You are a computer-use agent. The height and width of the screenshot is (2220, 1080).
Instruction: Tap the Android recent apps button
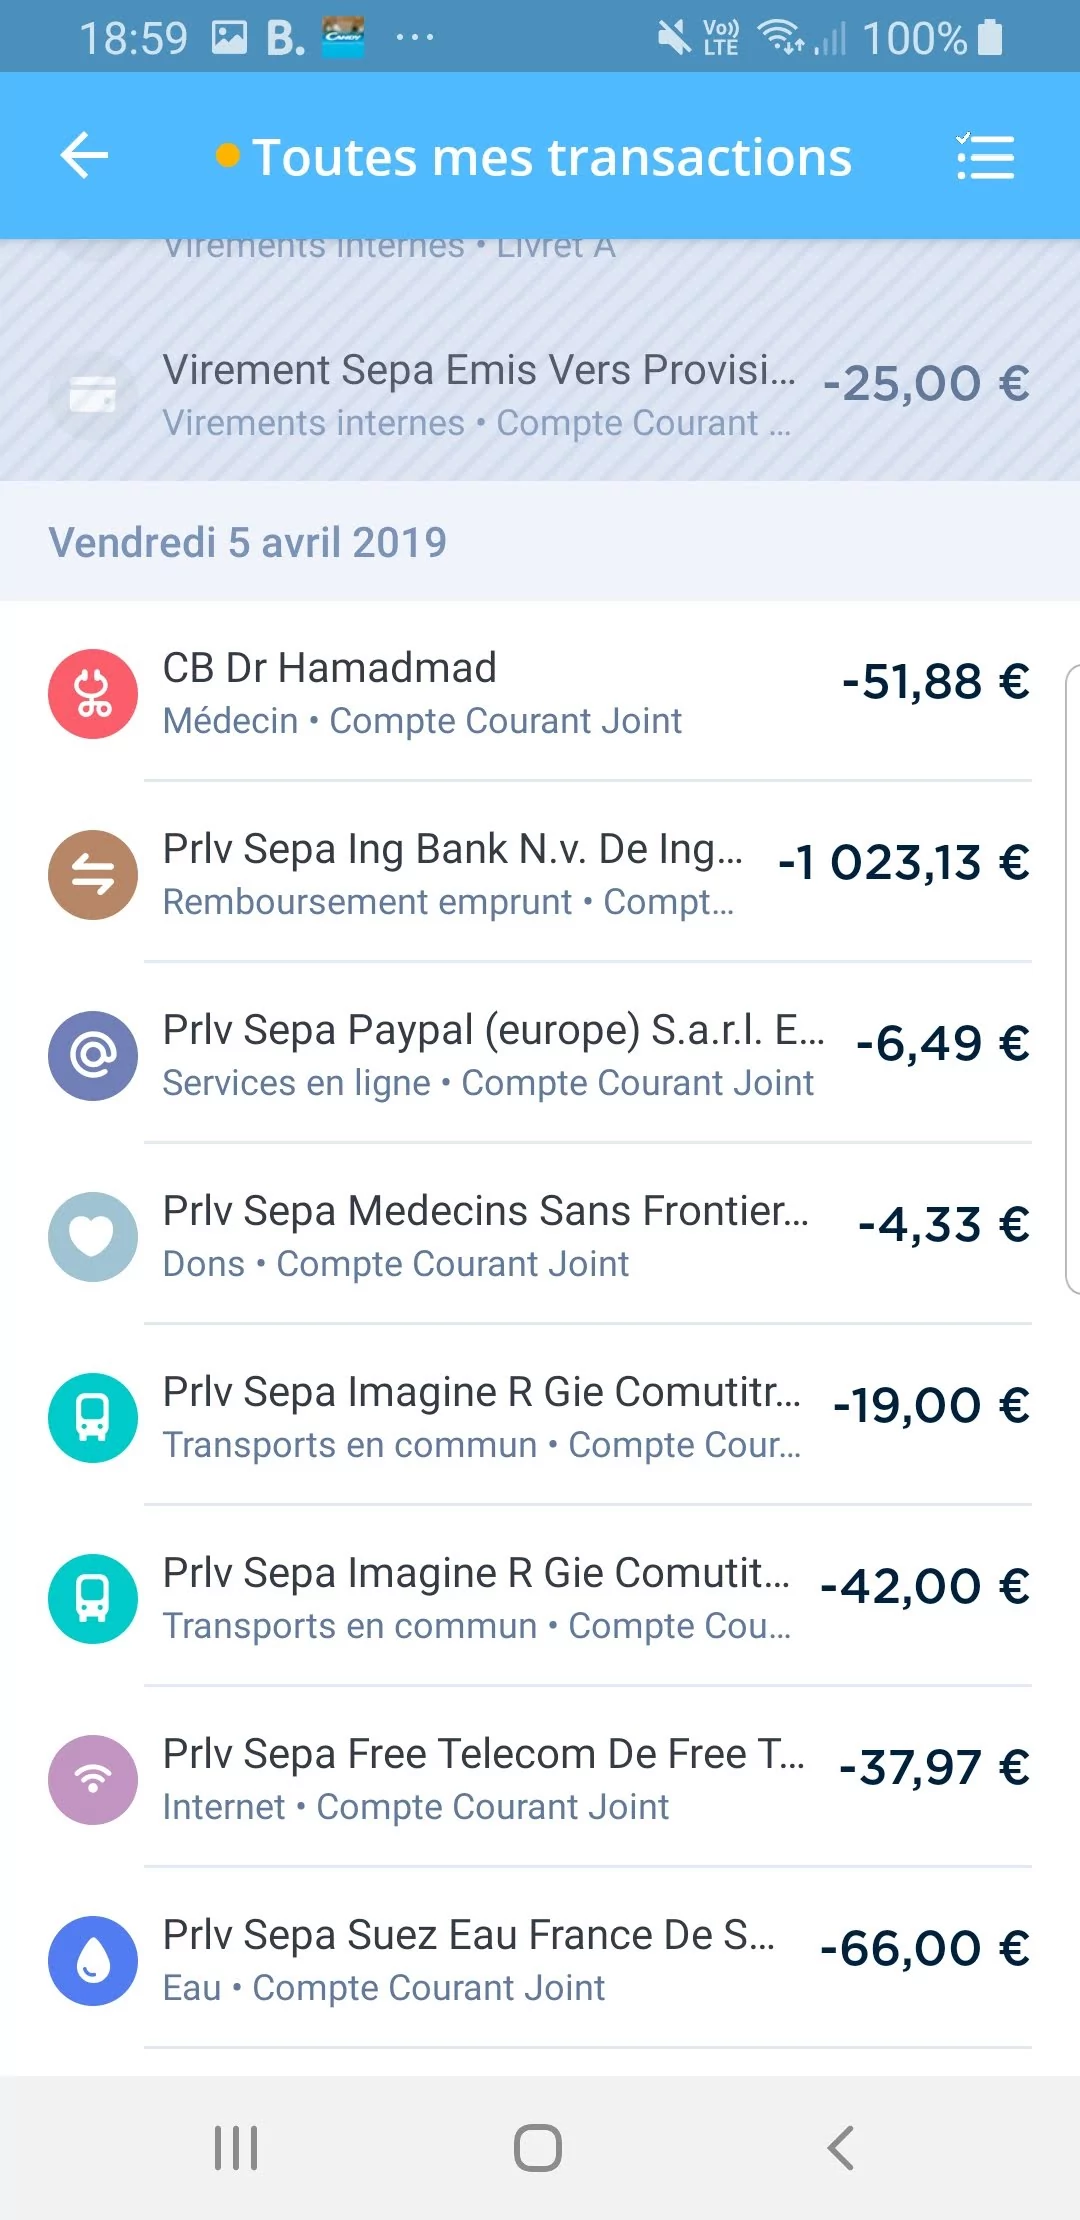pyautogui.click(x=236, y=2147)
